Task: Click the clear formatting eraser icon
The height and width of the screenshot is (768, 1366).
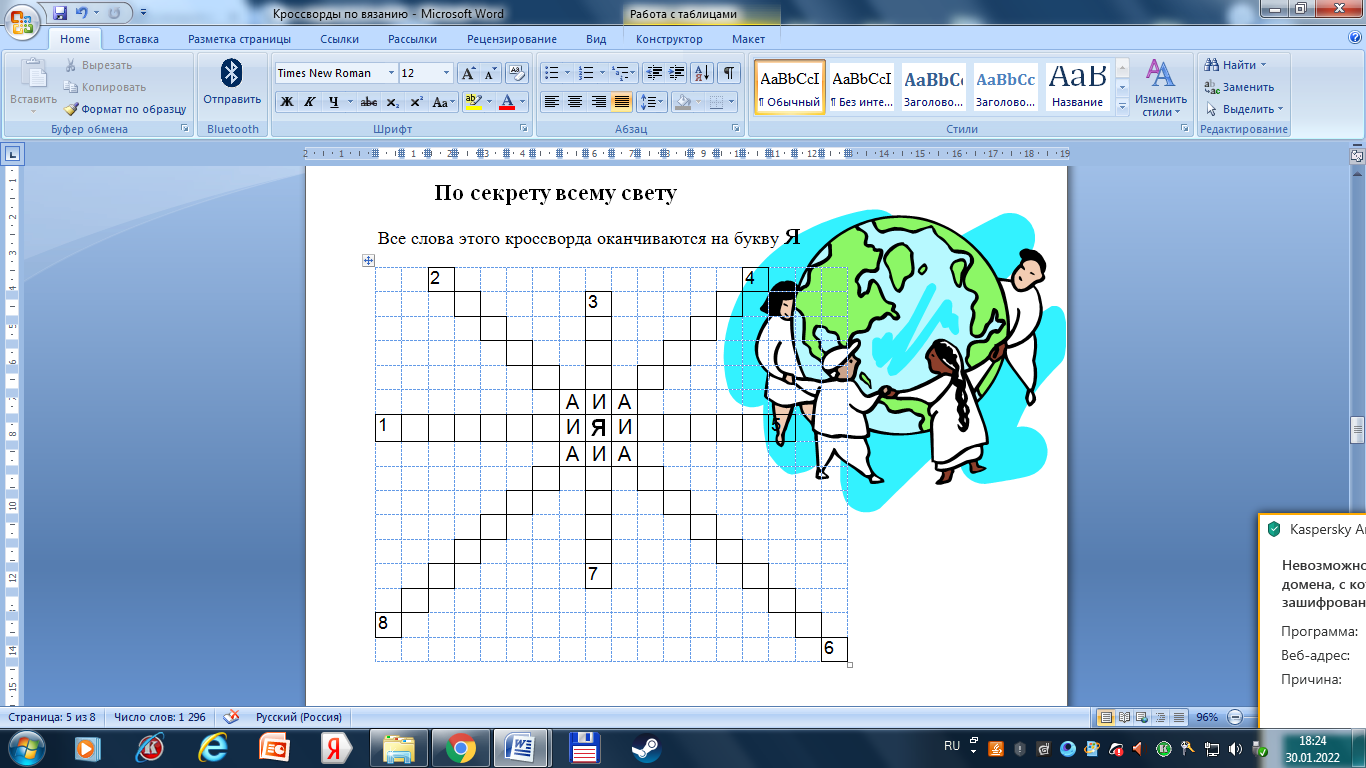Action: click(516, 73)
